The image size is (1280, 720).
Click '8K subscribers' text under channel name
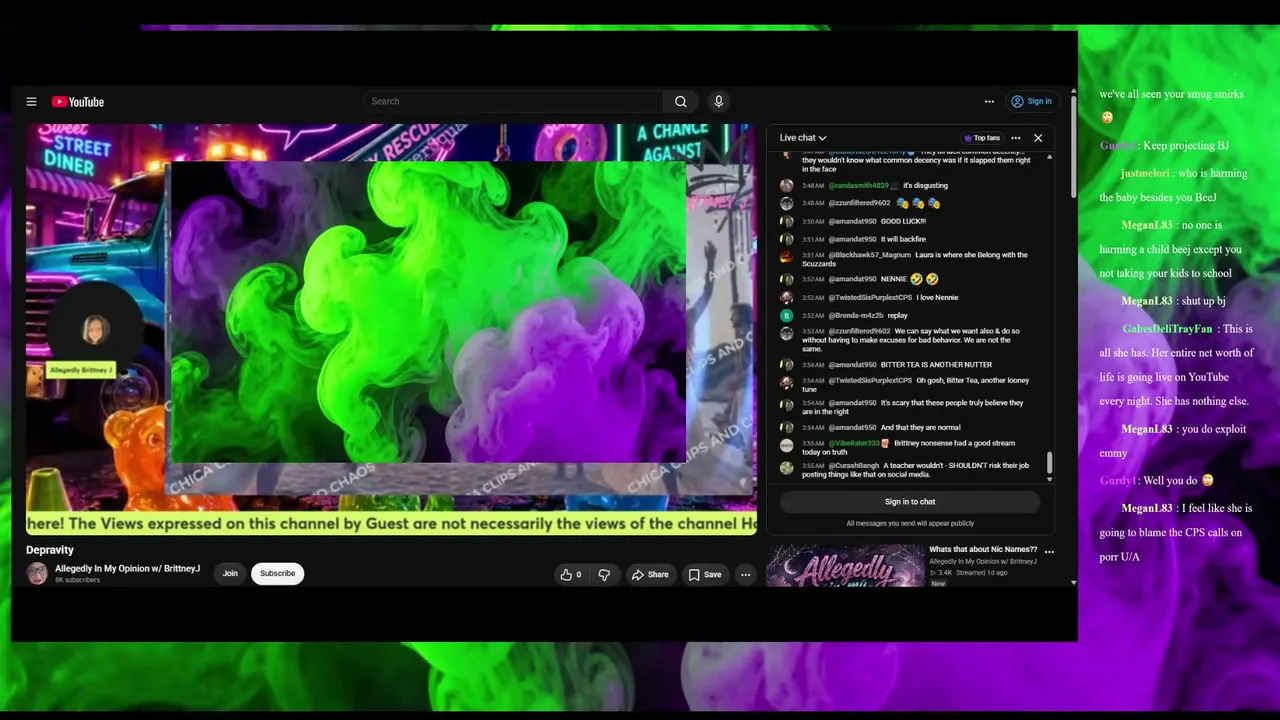pos(77,580)
